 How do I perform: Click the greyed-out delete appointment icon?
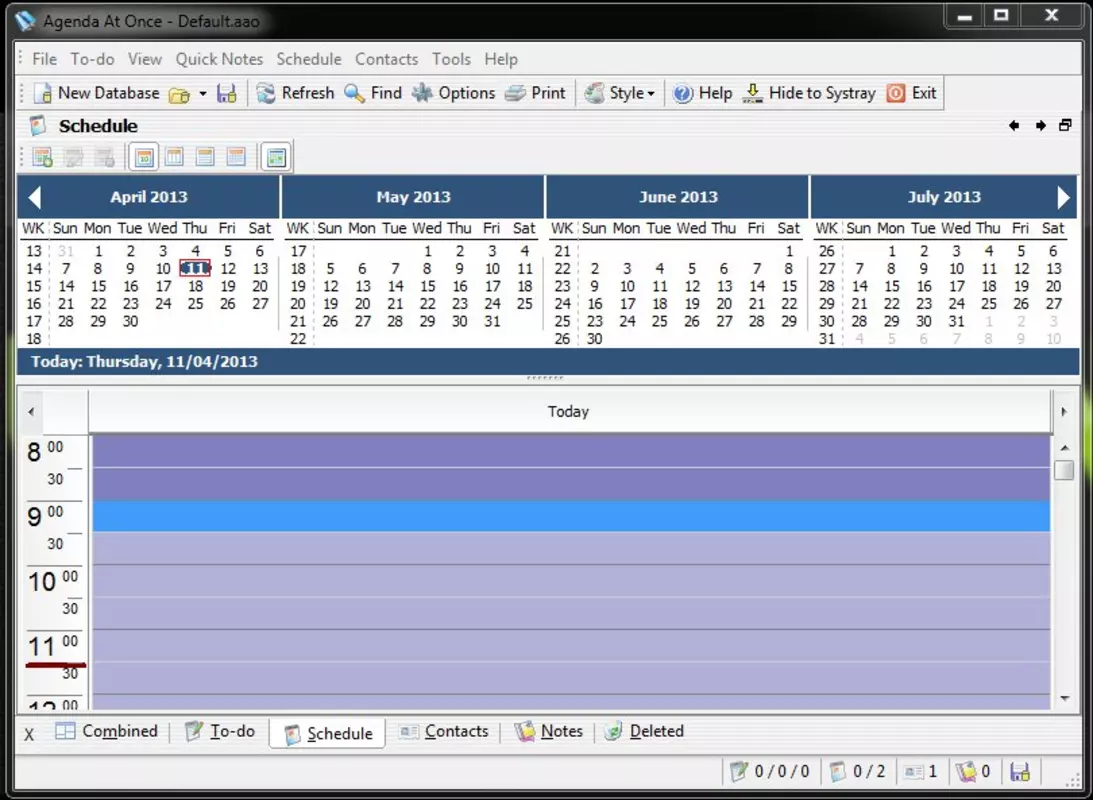tap(105, 157)
